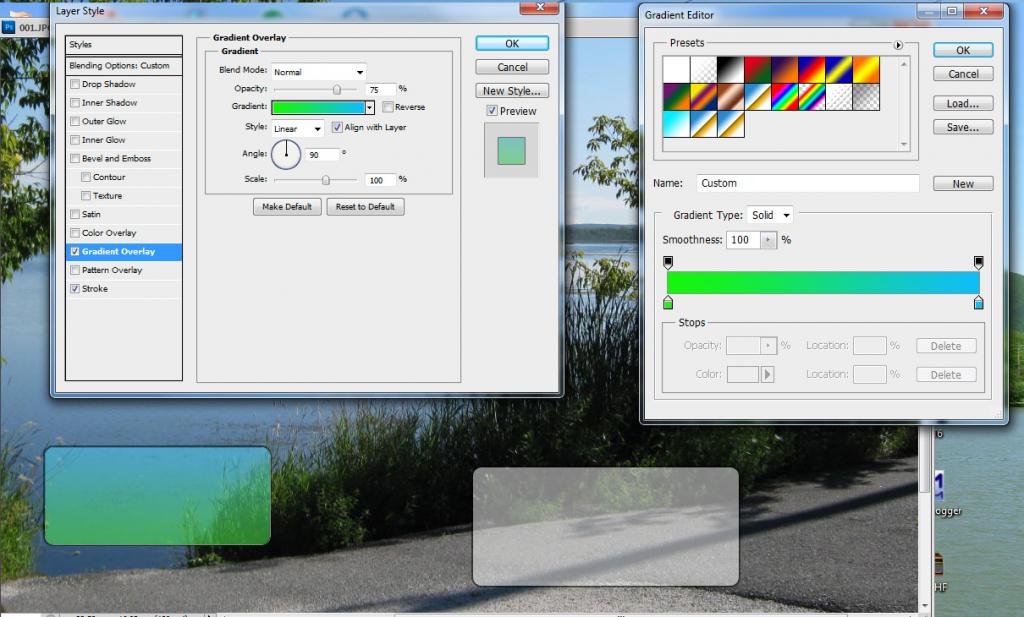Uncheck Align with Layer
Viewport: 1024px width, 617px height.
click(x=337, y=127)
